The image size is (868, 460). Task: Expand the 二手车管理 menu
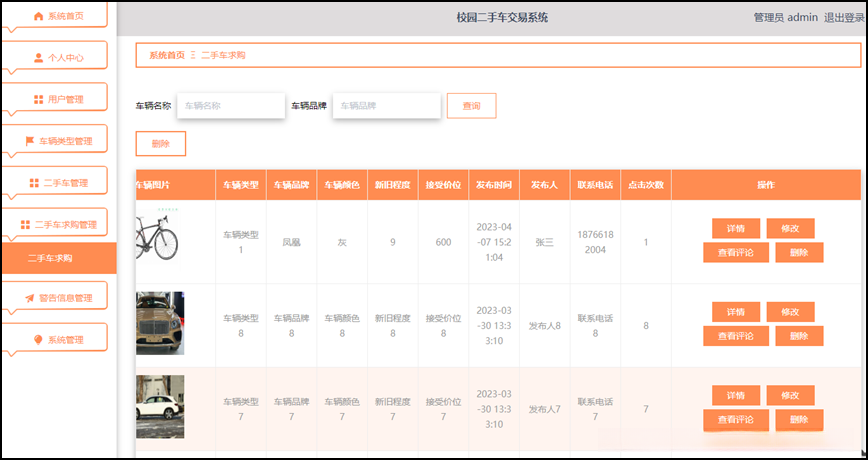[x=54, y=182]
